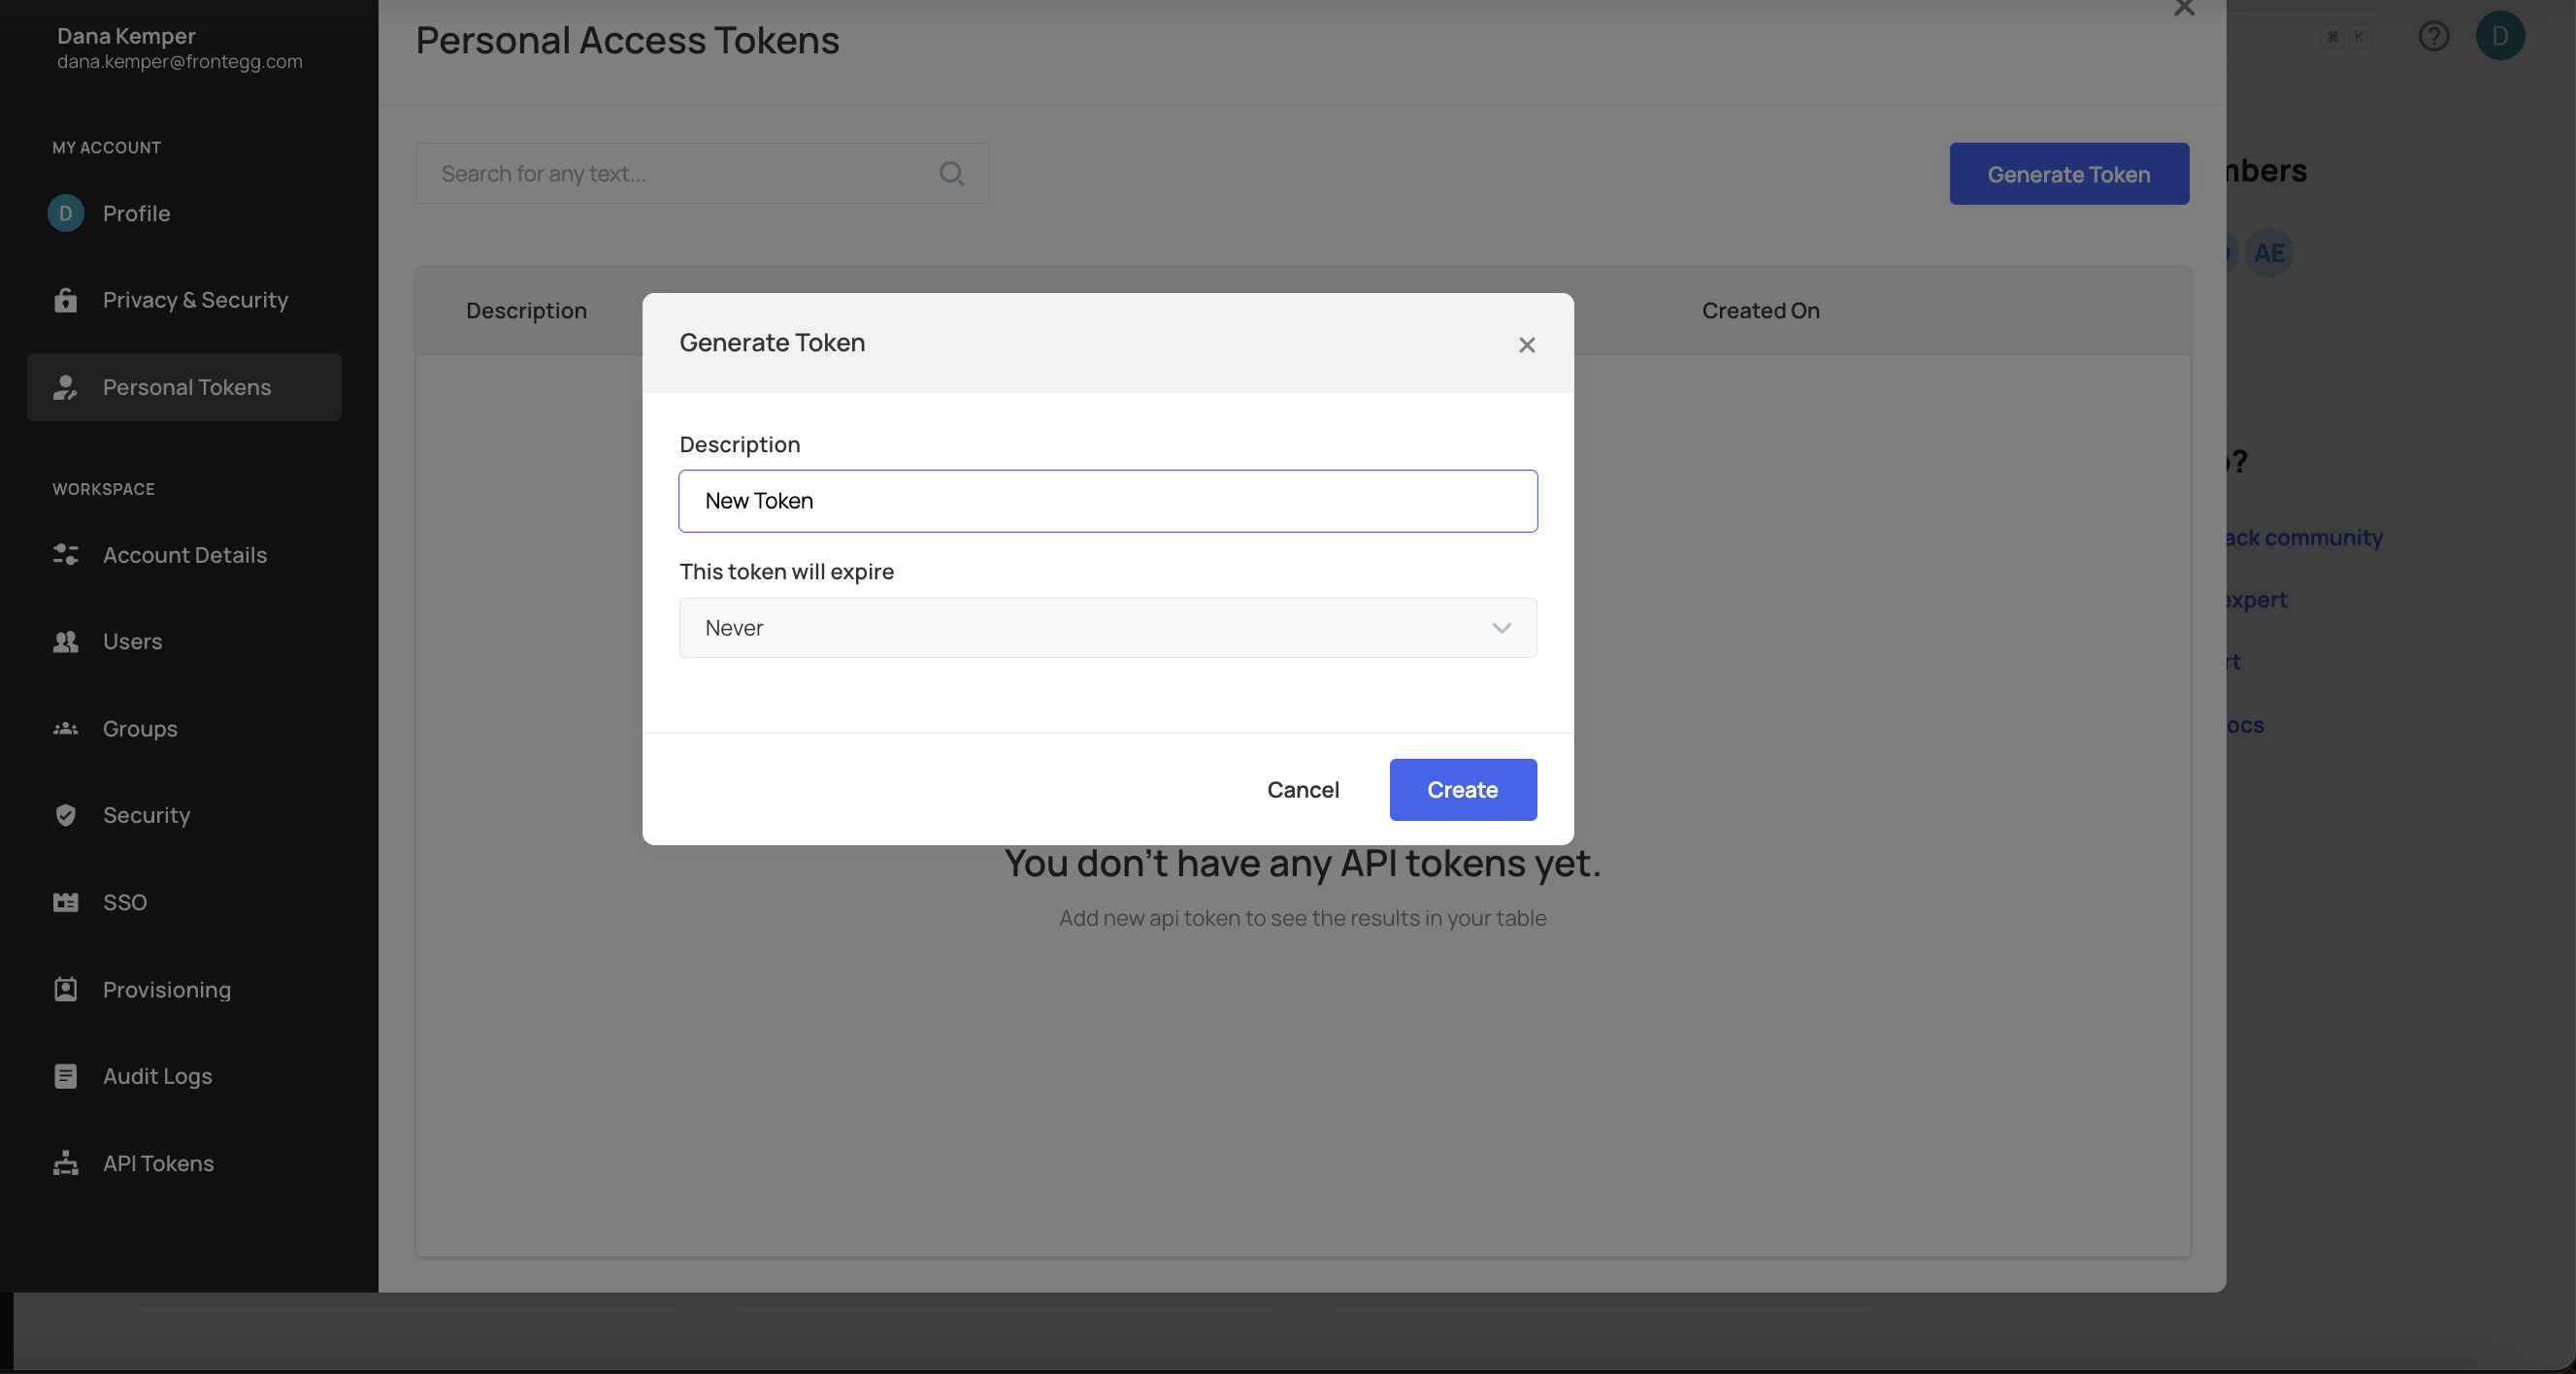Click the Account Details sliders icon
The image size is (2576, 1374).
point(66,555)
